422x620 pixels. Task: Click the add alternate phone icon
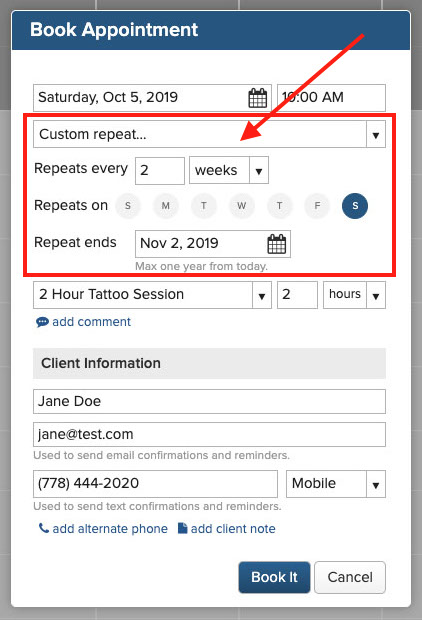(x=44, y=528)
